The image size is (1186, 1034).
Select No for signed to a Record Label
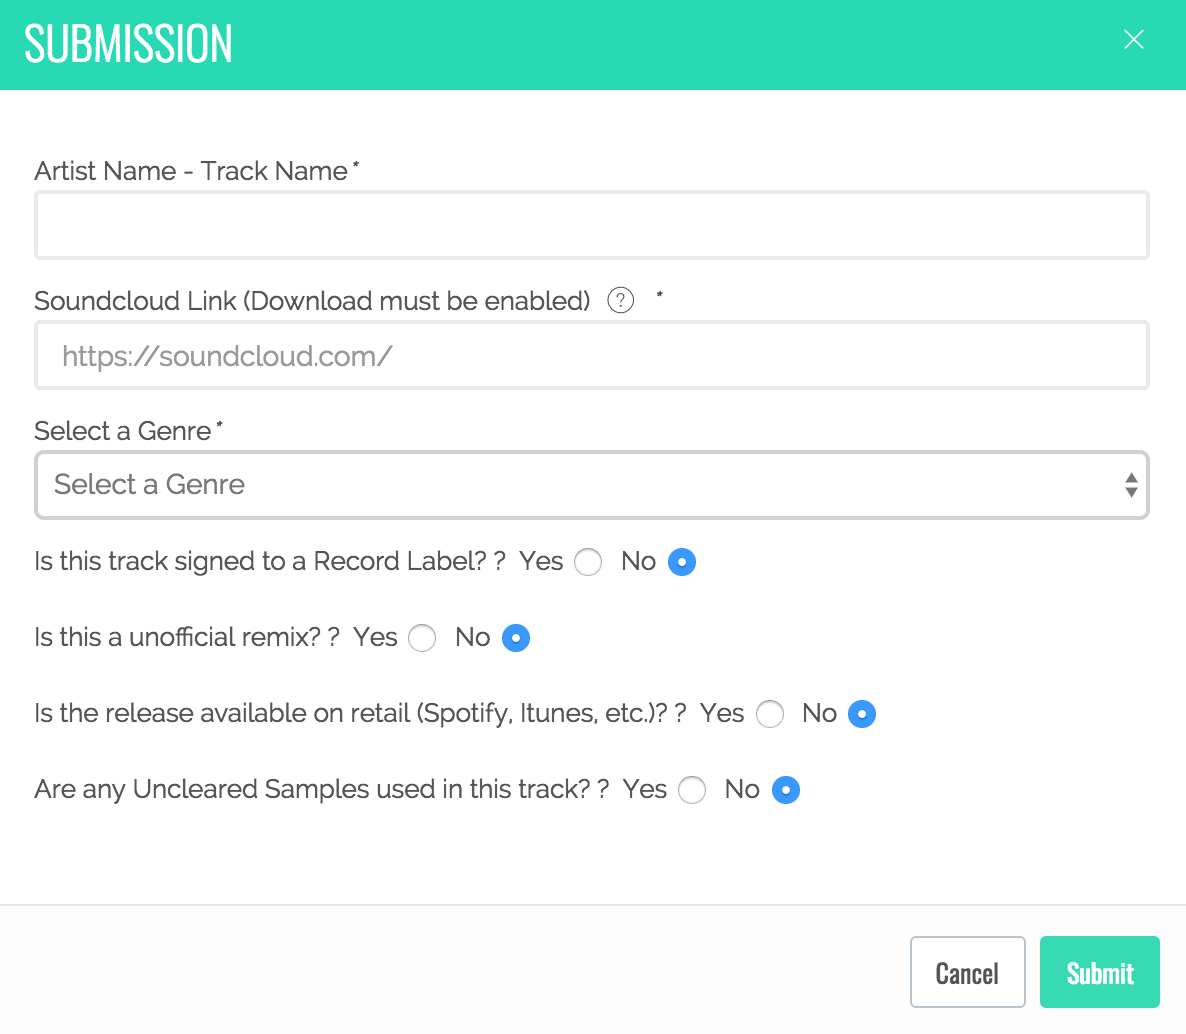[x=682, y=562]
